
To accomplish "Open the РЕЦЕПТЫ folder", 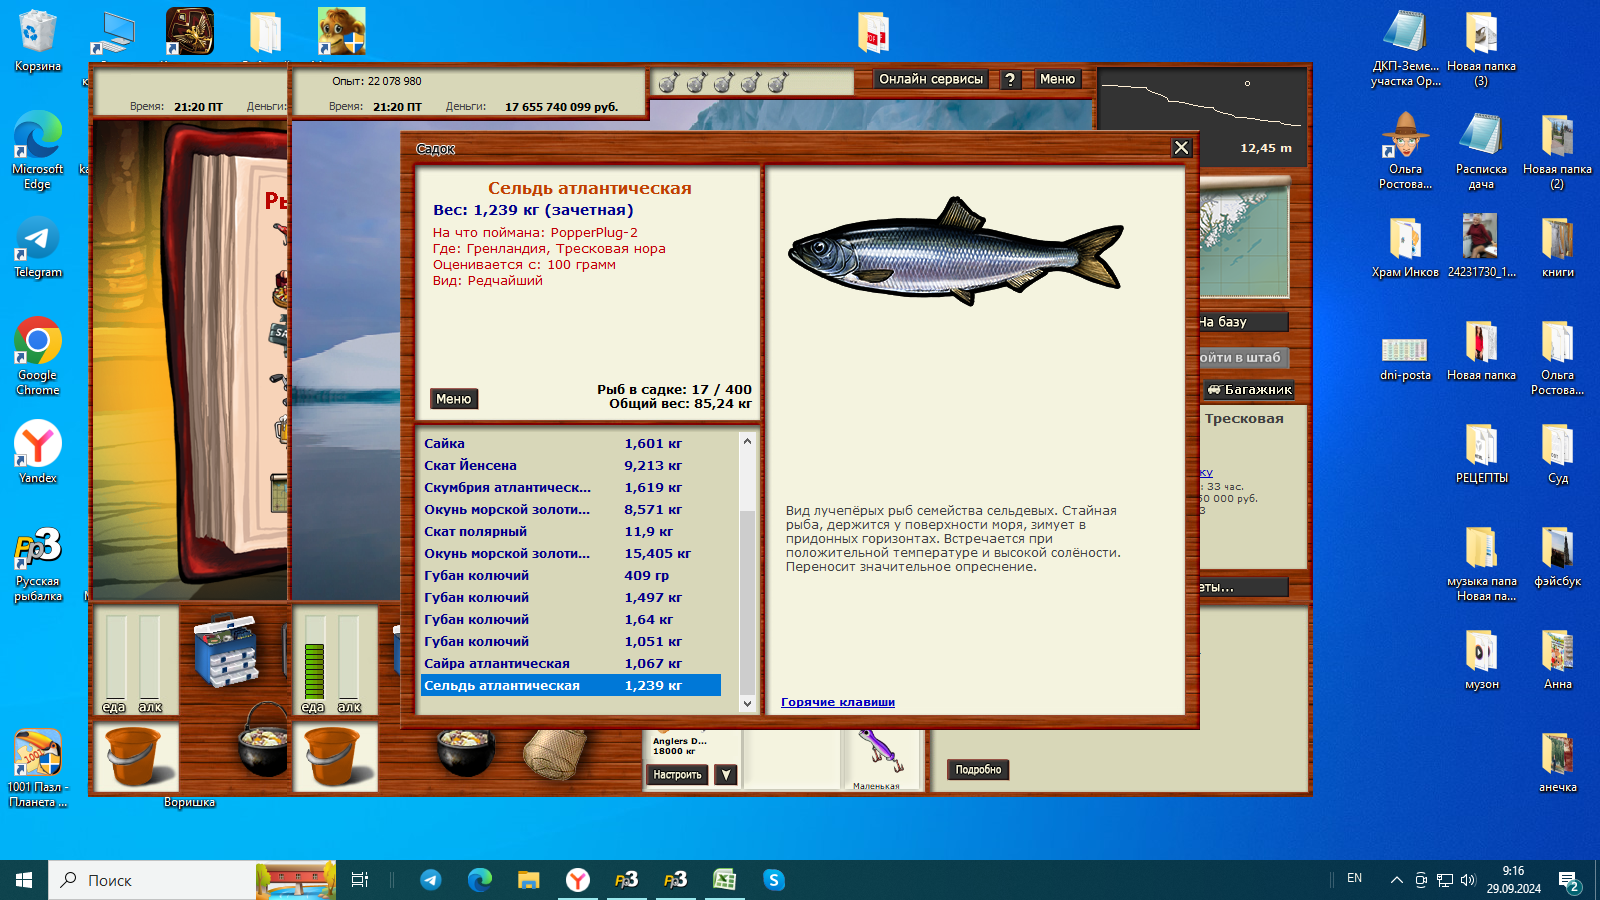I will point(1481,453).
